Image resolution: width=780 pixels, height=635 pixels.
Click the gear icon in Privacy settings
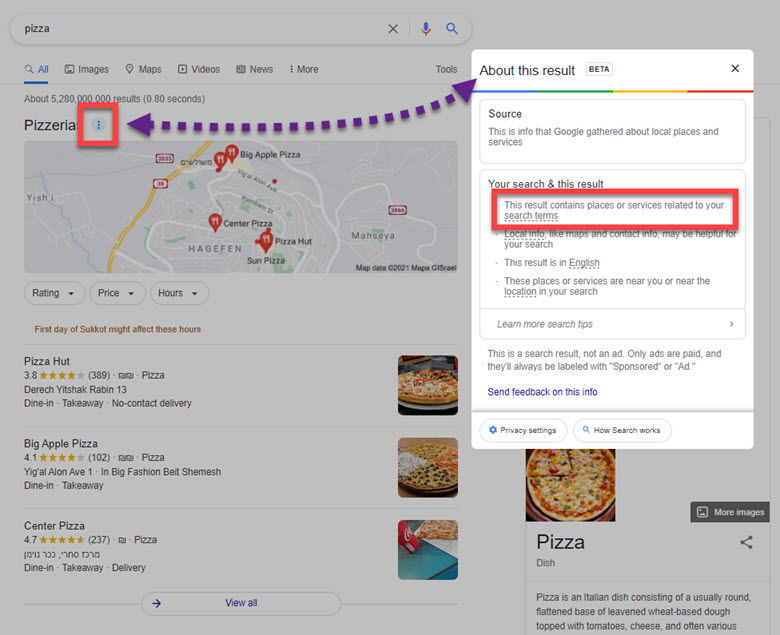[x=493, y=430]
